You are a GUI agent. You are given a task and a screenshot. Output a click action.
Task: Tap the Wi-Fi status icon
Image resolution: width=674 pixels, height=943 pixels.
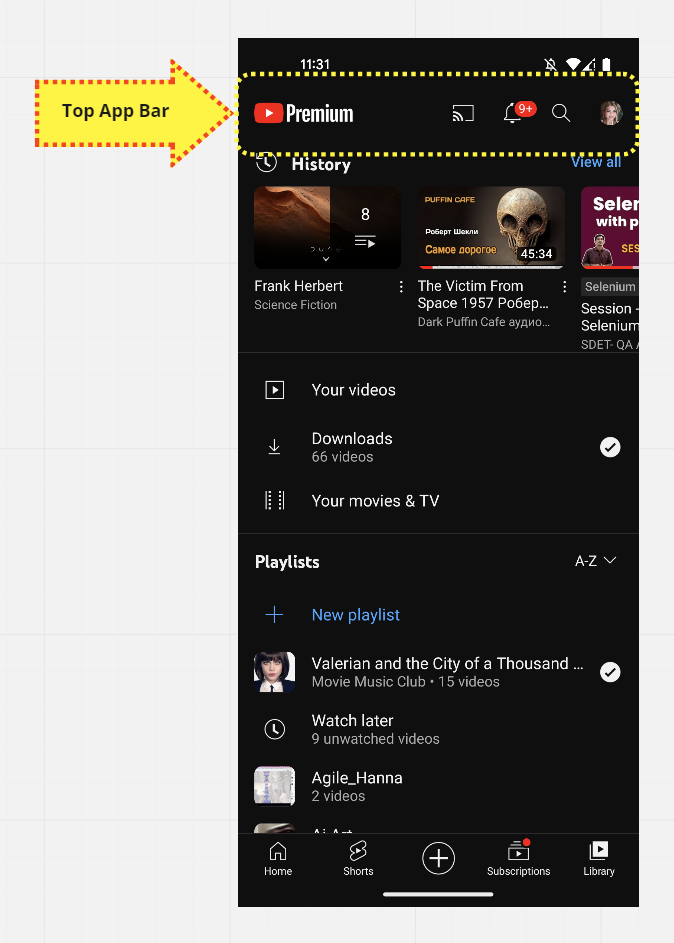(x=573, y=64)
